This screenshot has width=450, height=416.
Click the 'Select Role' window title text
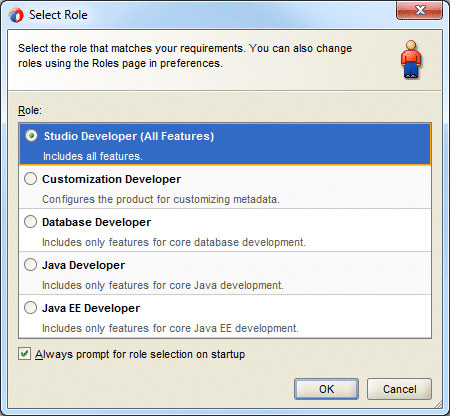(x=58, y=15)
